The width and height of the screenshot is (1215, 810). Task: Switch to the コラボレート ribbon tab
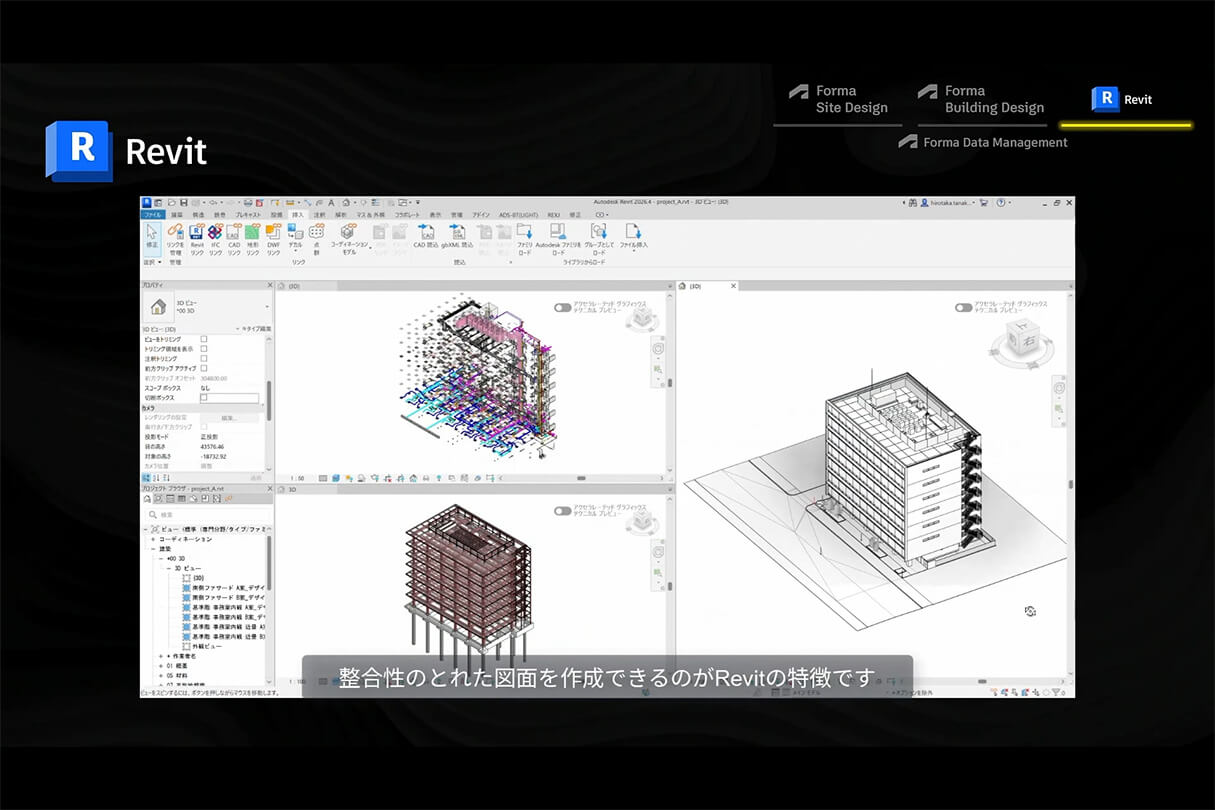pos(407,214)
